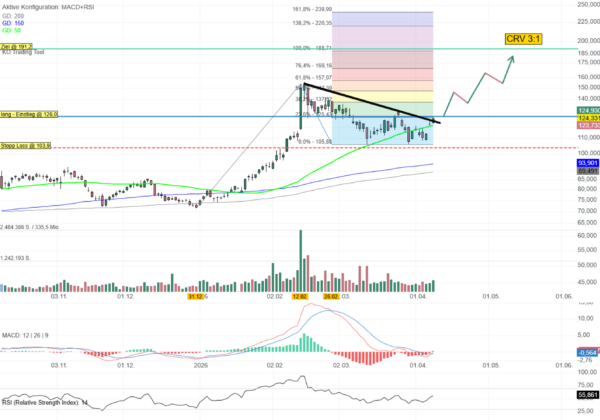Click the blue 93,901 price tag
Viewport: 600px width, 420px height.
588,163
